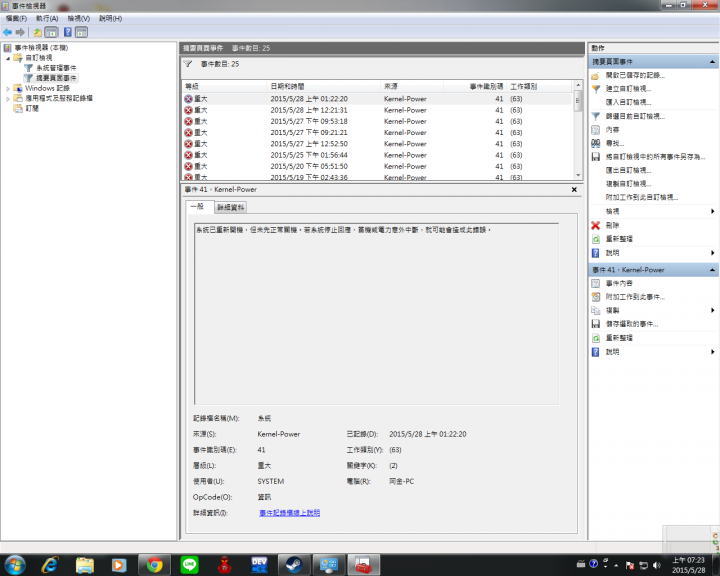
Task: Click 複製自訂檢視 action
Action: [x=628, y=184]
